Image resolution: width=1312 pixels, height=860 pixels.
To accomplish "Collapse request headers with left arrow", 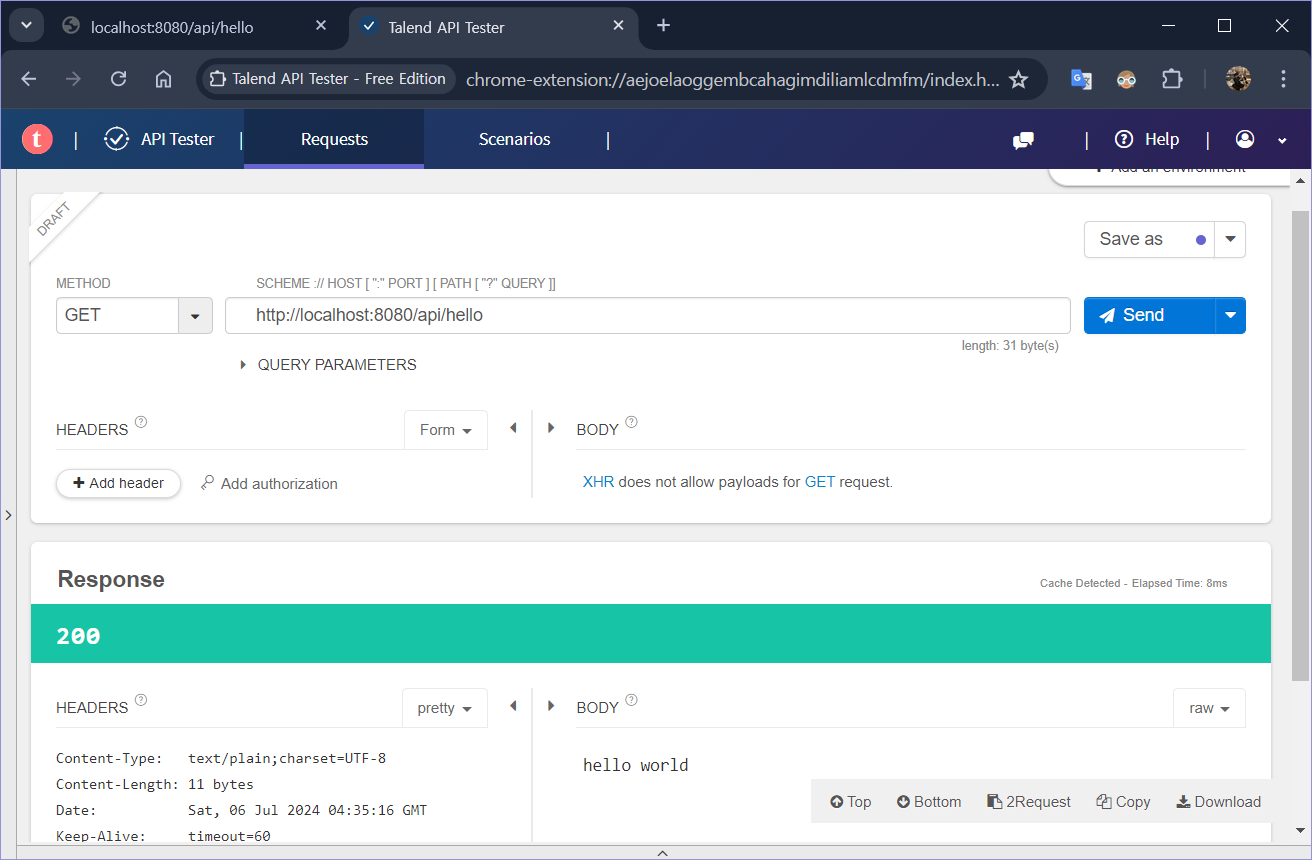I will point(513,428).
